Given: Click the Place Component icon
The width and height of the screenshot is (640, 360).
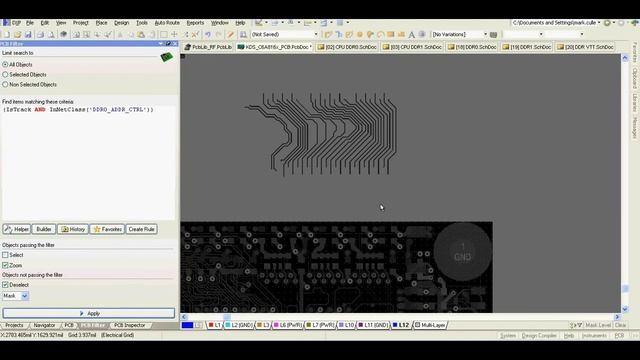Looking at the screenshot, I should tap(422, 35).
